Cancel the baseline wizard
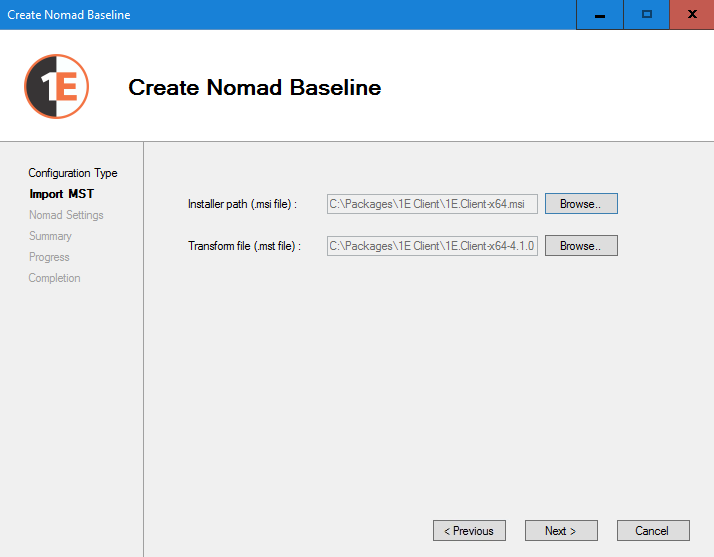 (651, 531)
